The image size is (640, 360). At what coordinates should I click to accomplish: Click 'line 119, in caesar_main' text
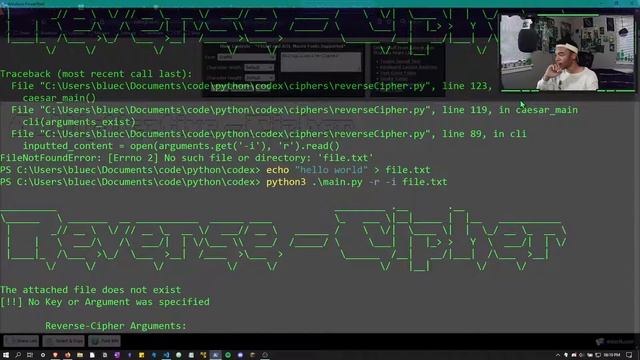pyautogui.click(x=510, y=110)
